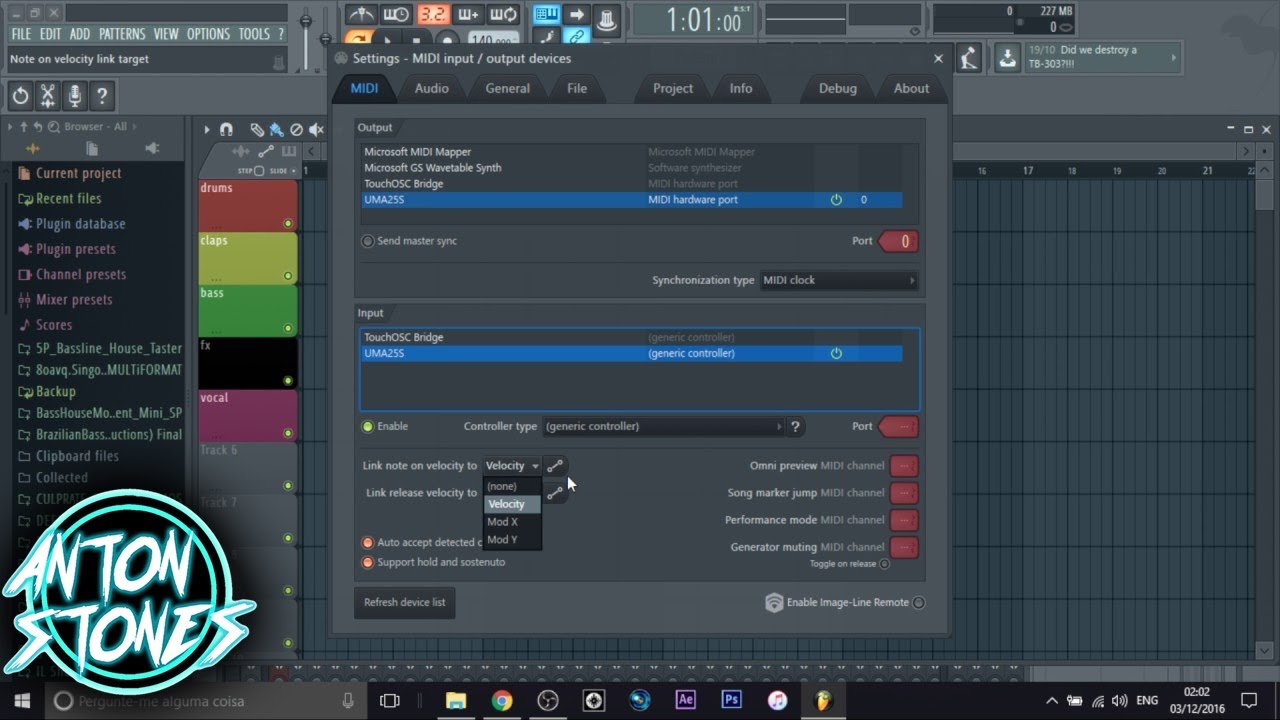Click the microphone recording icon
This screenshot has width=1280, height=720.
point(74,96)
